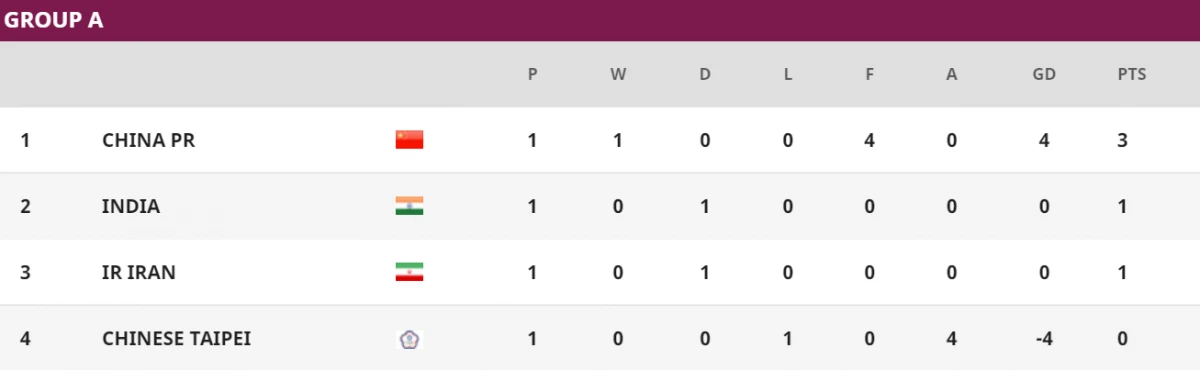Click the A column header

(951, 74)
